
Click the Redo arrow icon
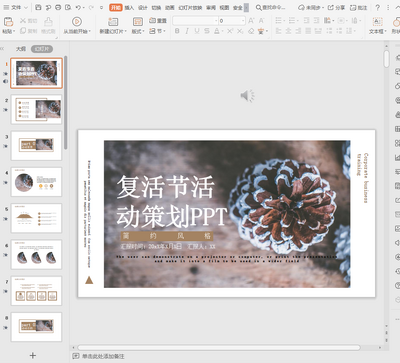pyautogui.click(x=91, y=7)
